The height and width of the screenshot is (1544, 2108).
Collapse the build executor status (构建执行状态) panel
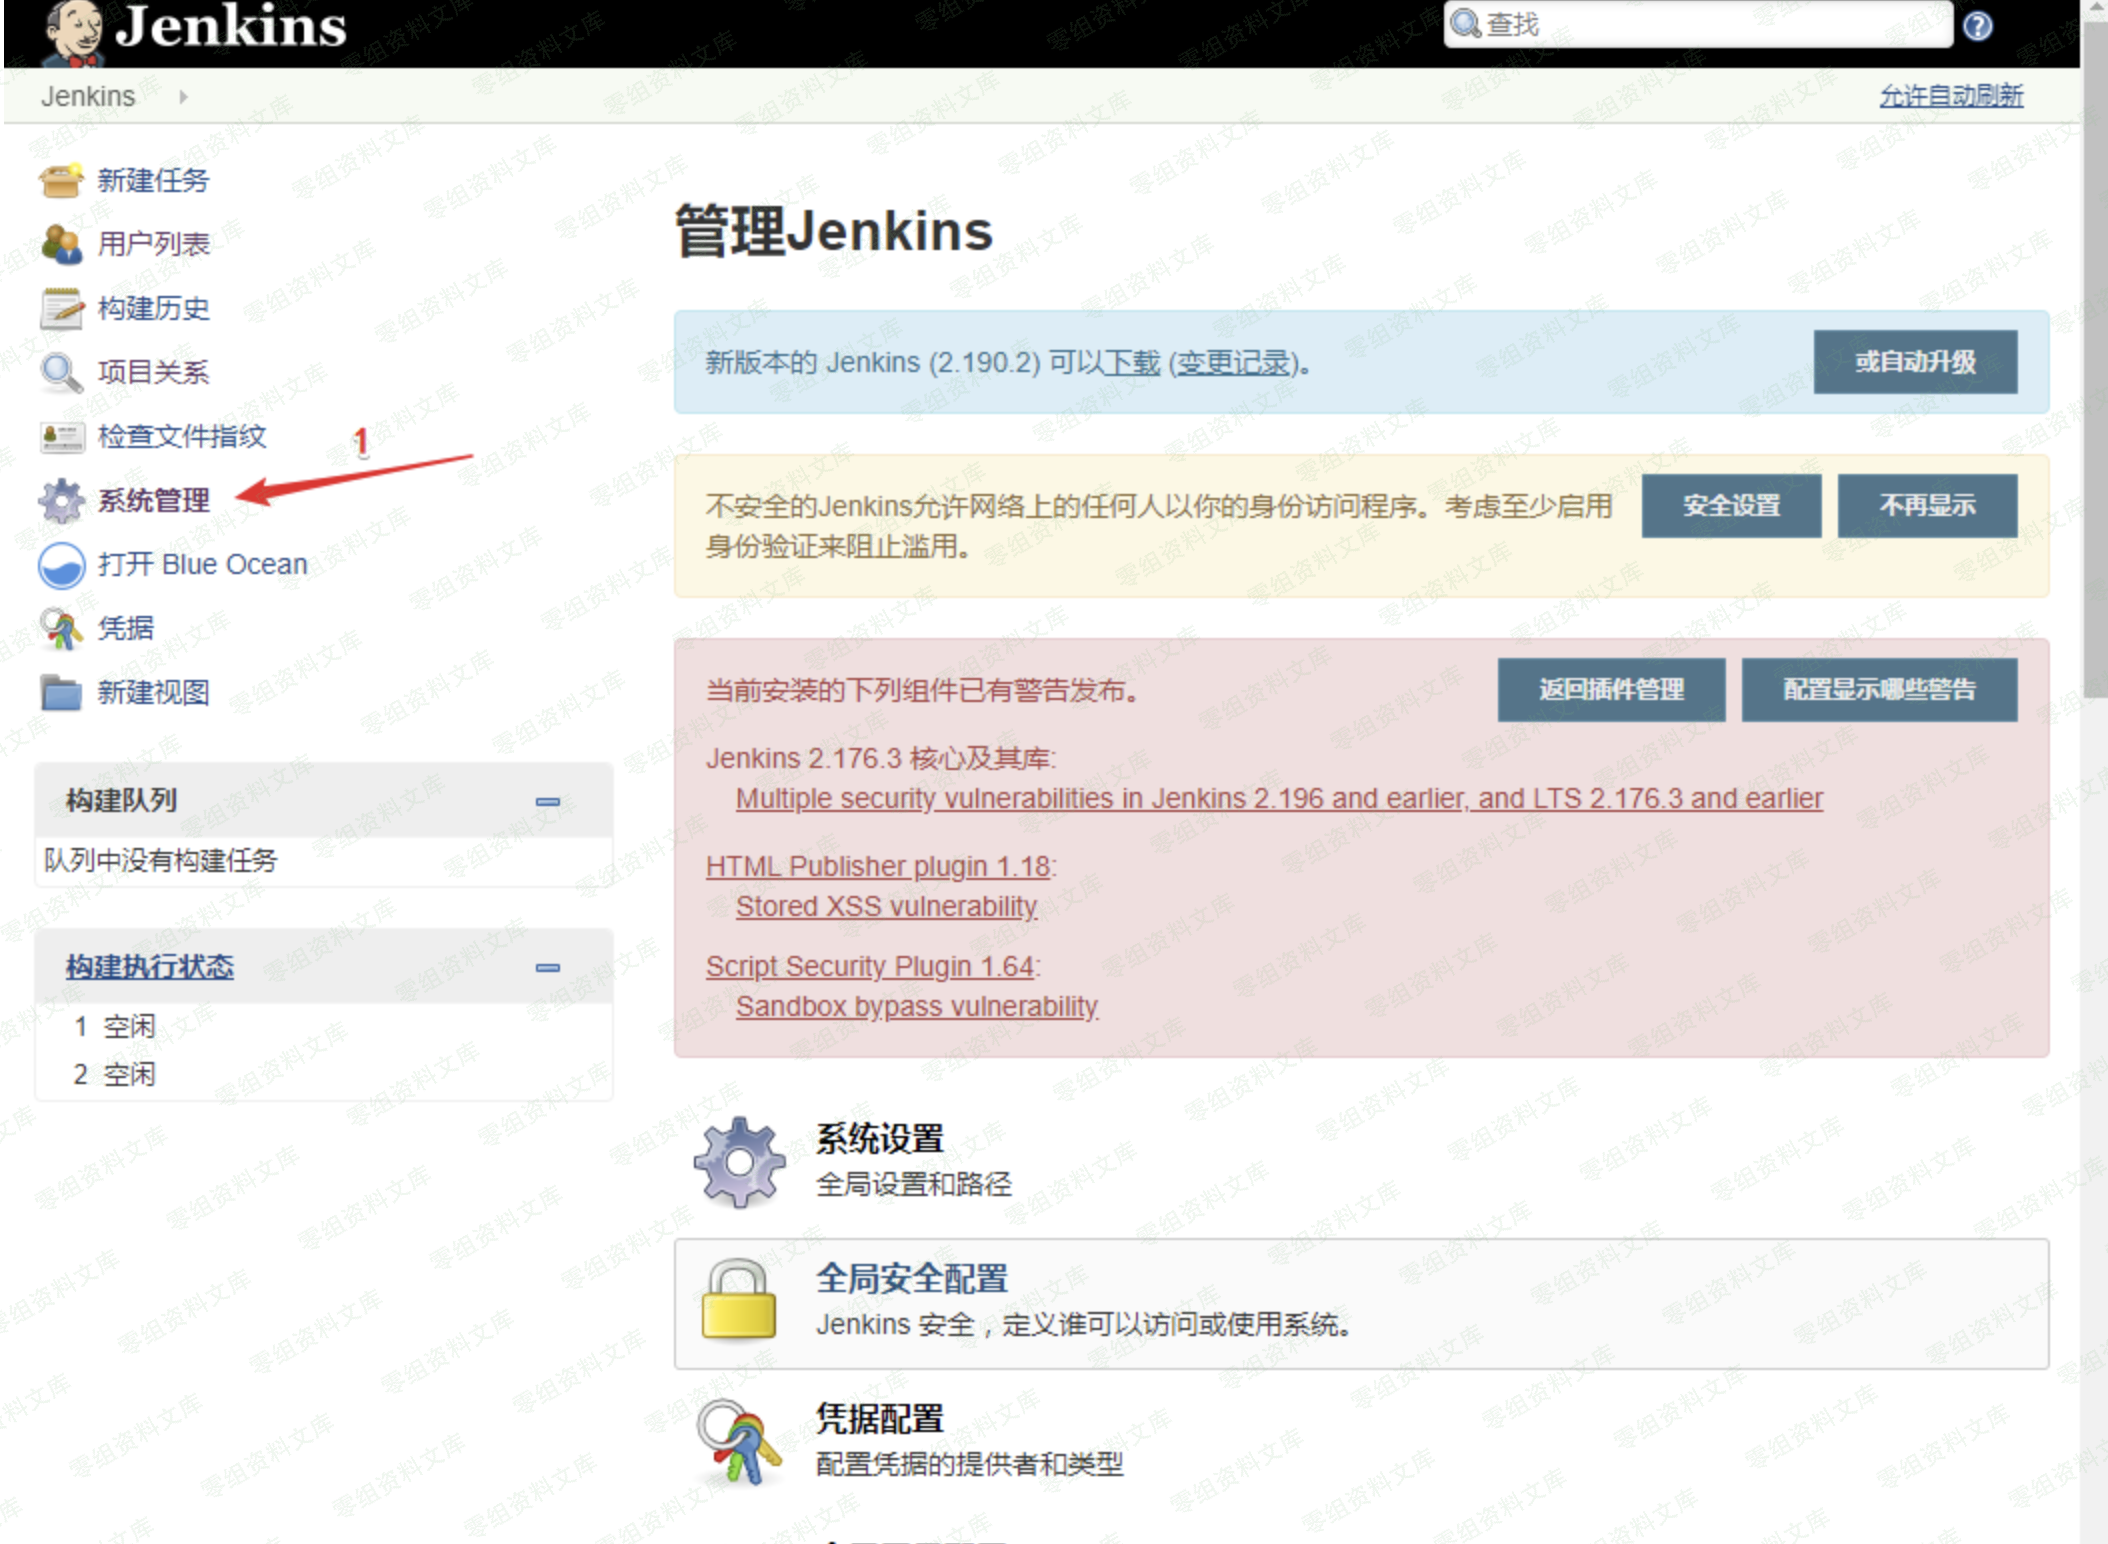(547, 967)
